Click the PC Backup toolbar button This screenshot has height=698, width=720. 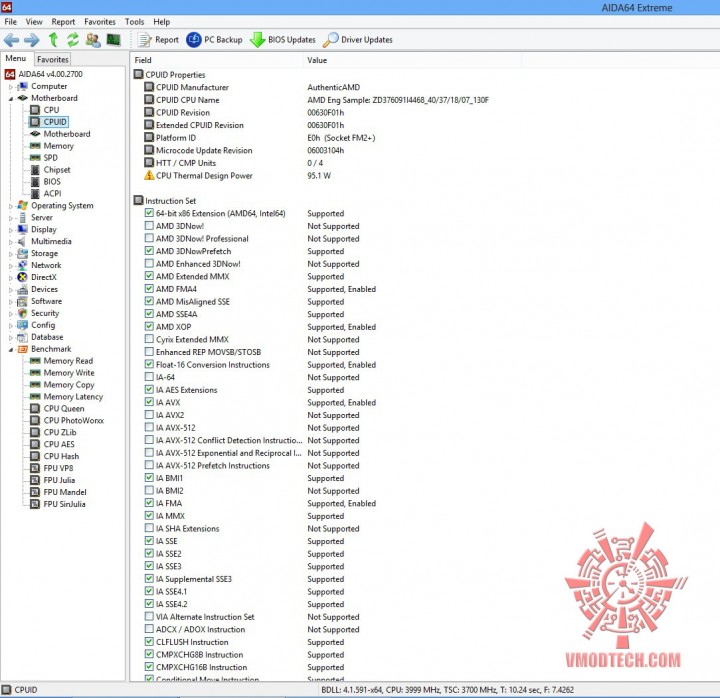[x=214, y=40]
